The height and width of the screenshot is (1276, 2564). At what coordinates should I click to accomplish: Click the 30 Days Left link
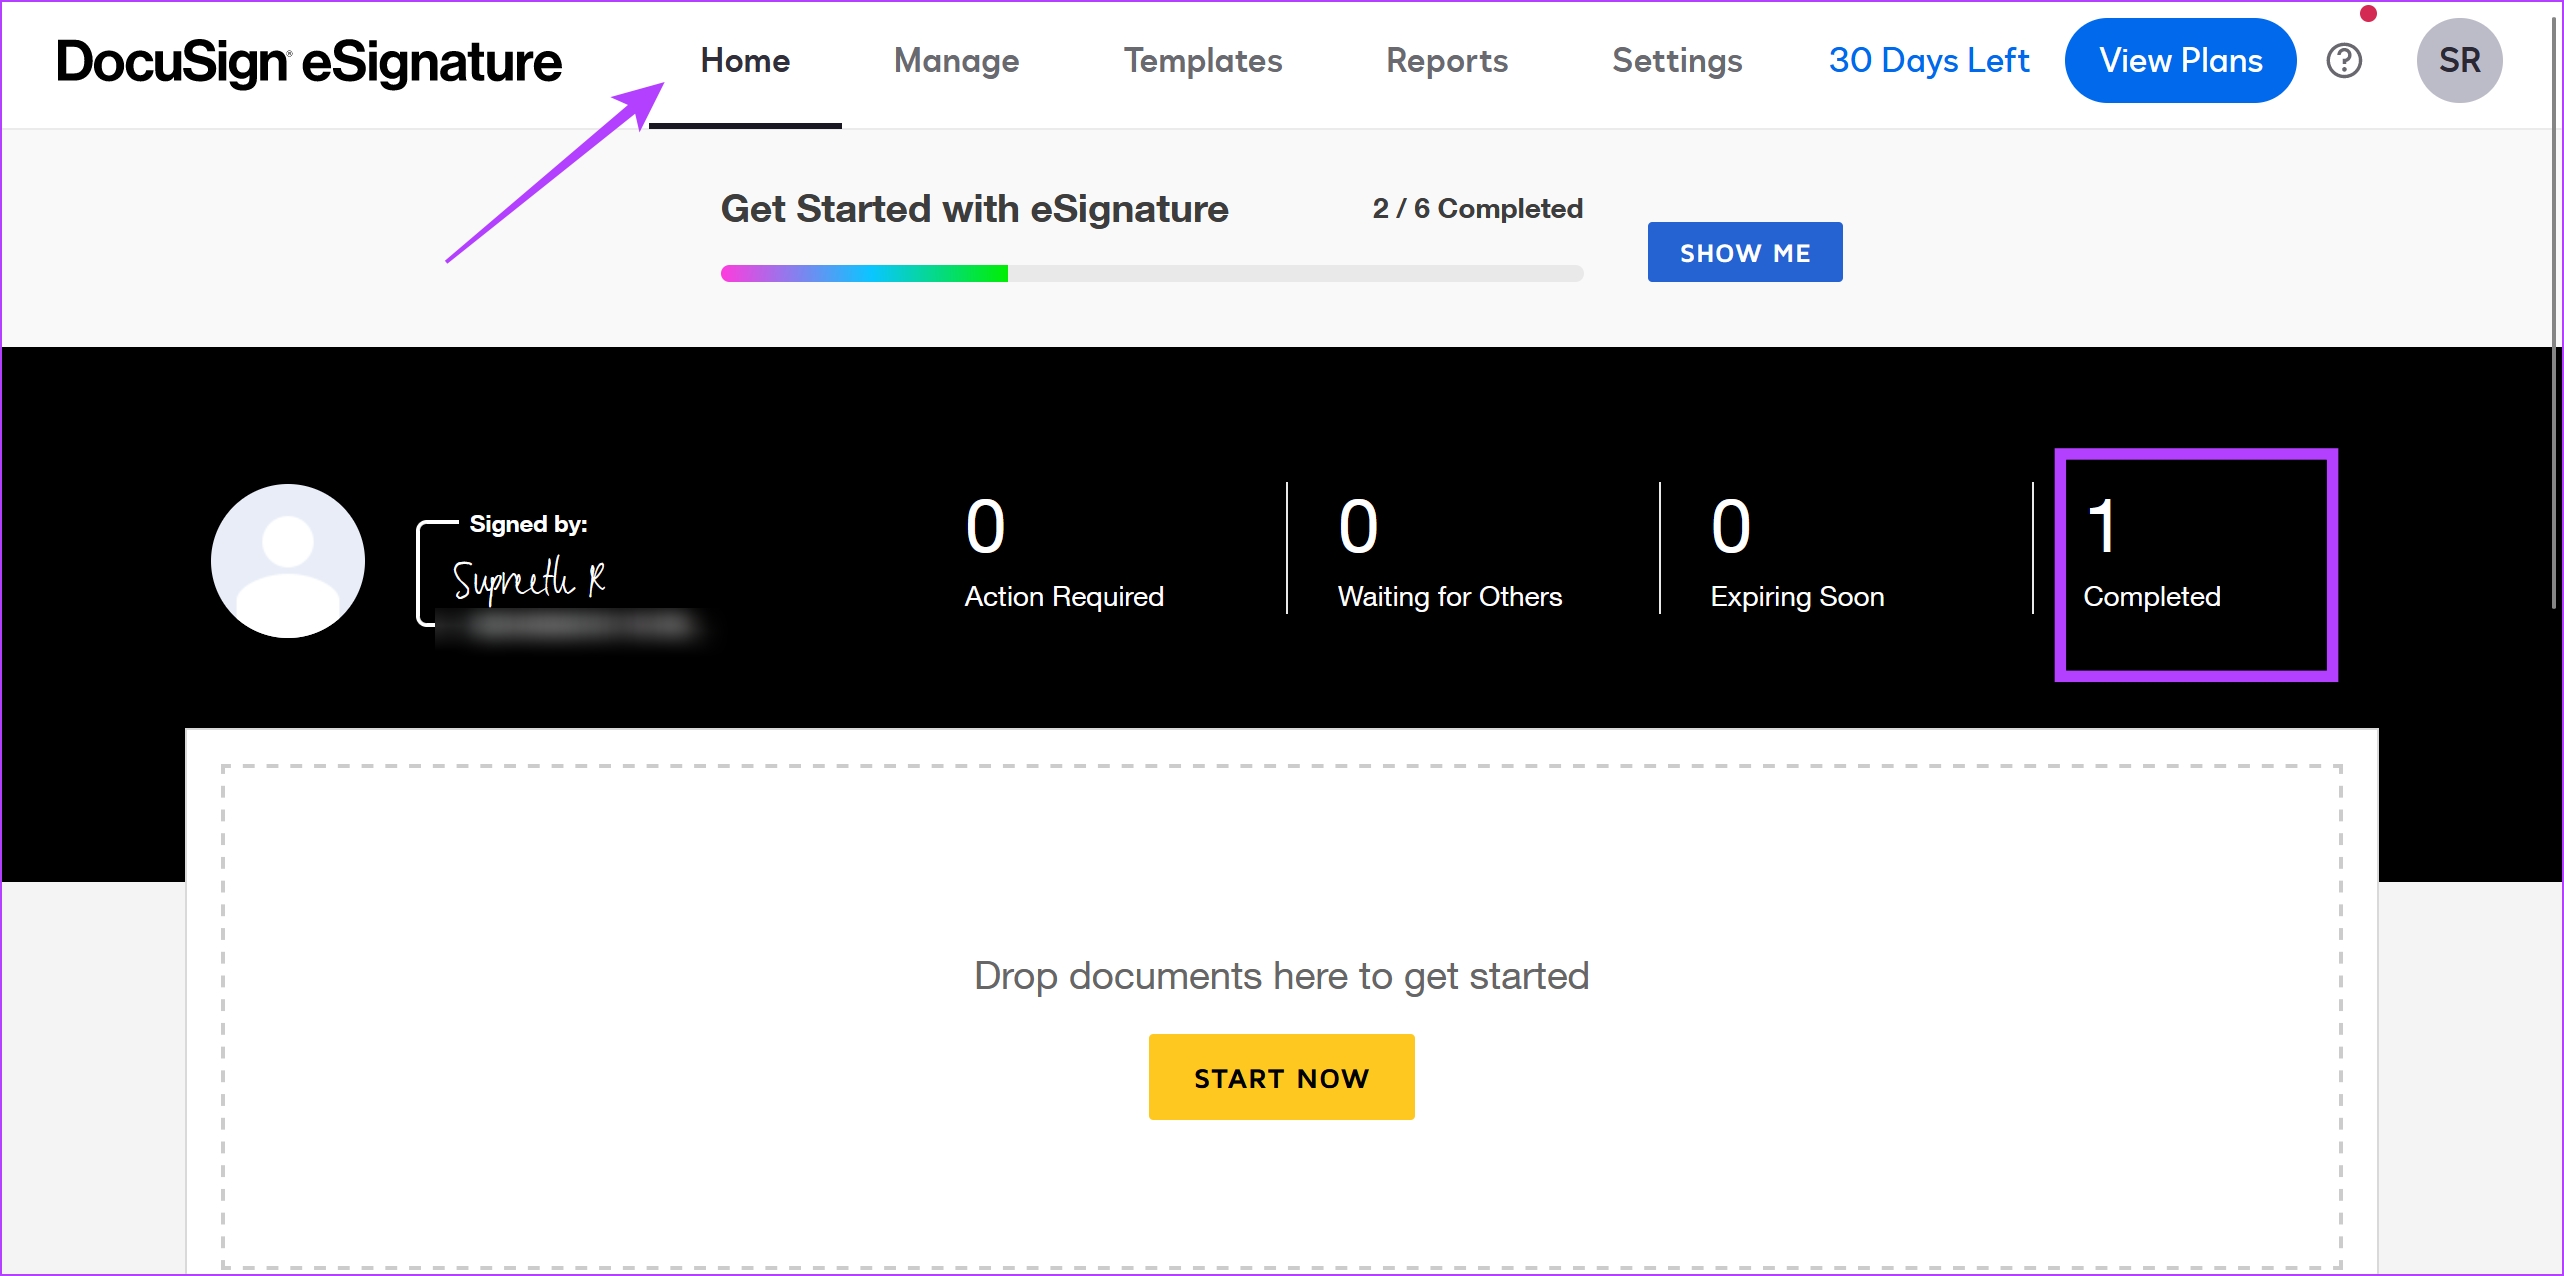click(1929, 61)
